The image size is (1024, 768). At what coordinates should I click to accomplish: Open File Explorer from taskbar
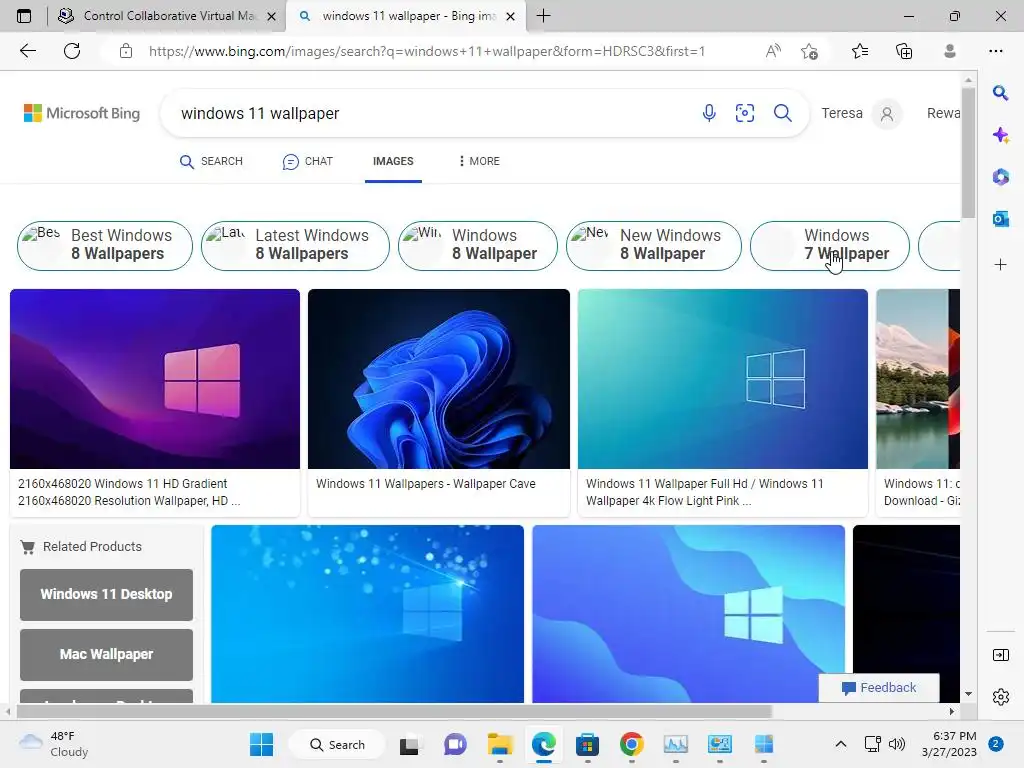point(500,744)
